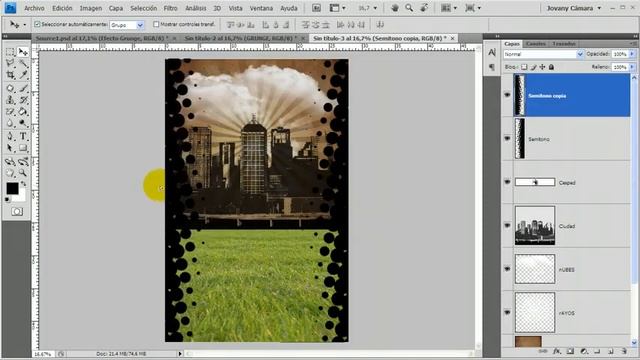The image size is (640, 360).
Task: Hide the Ciudad layer
Action: point(507,226)
